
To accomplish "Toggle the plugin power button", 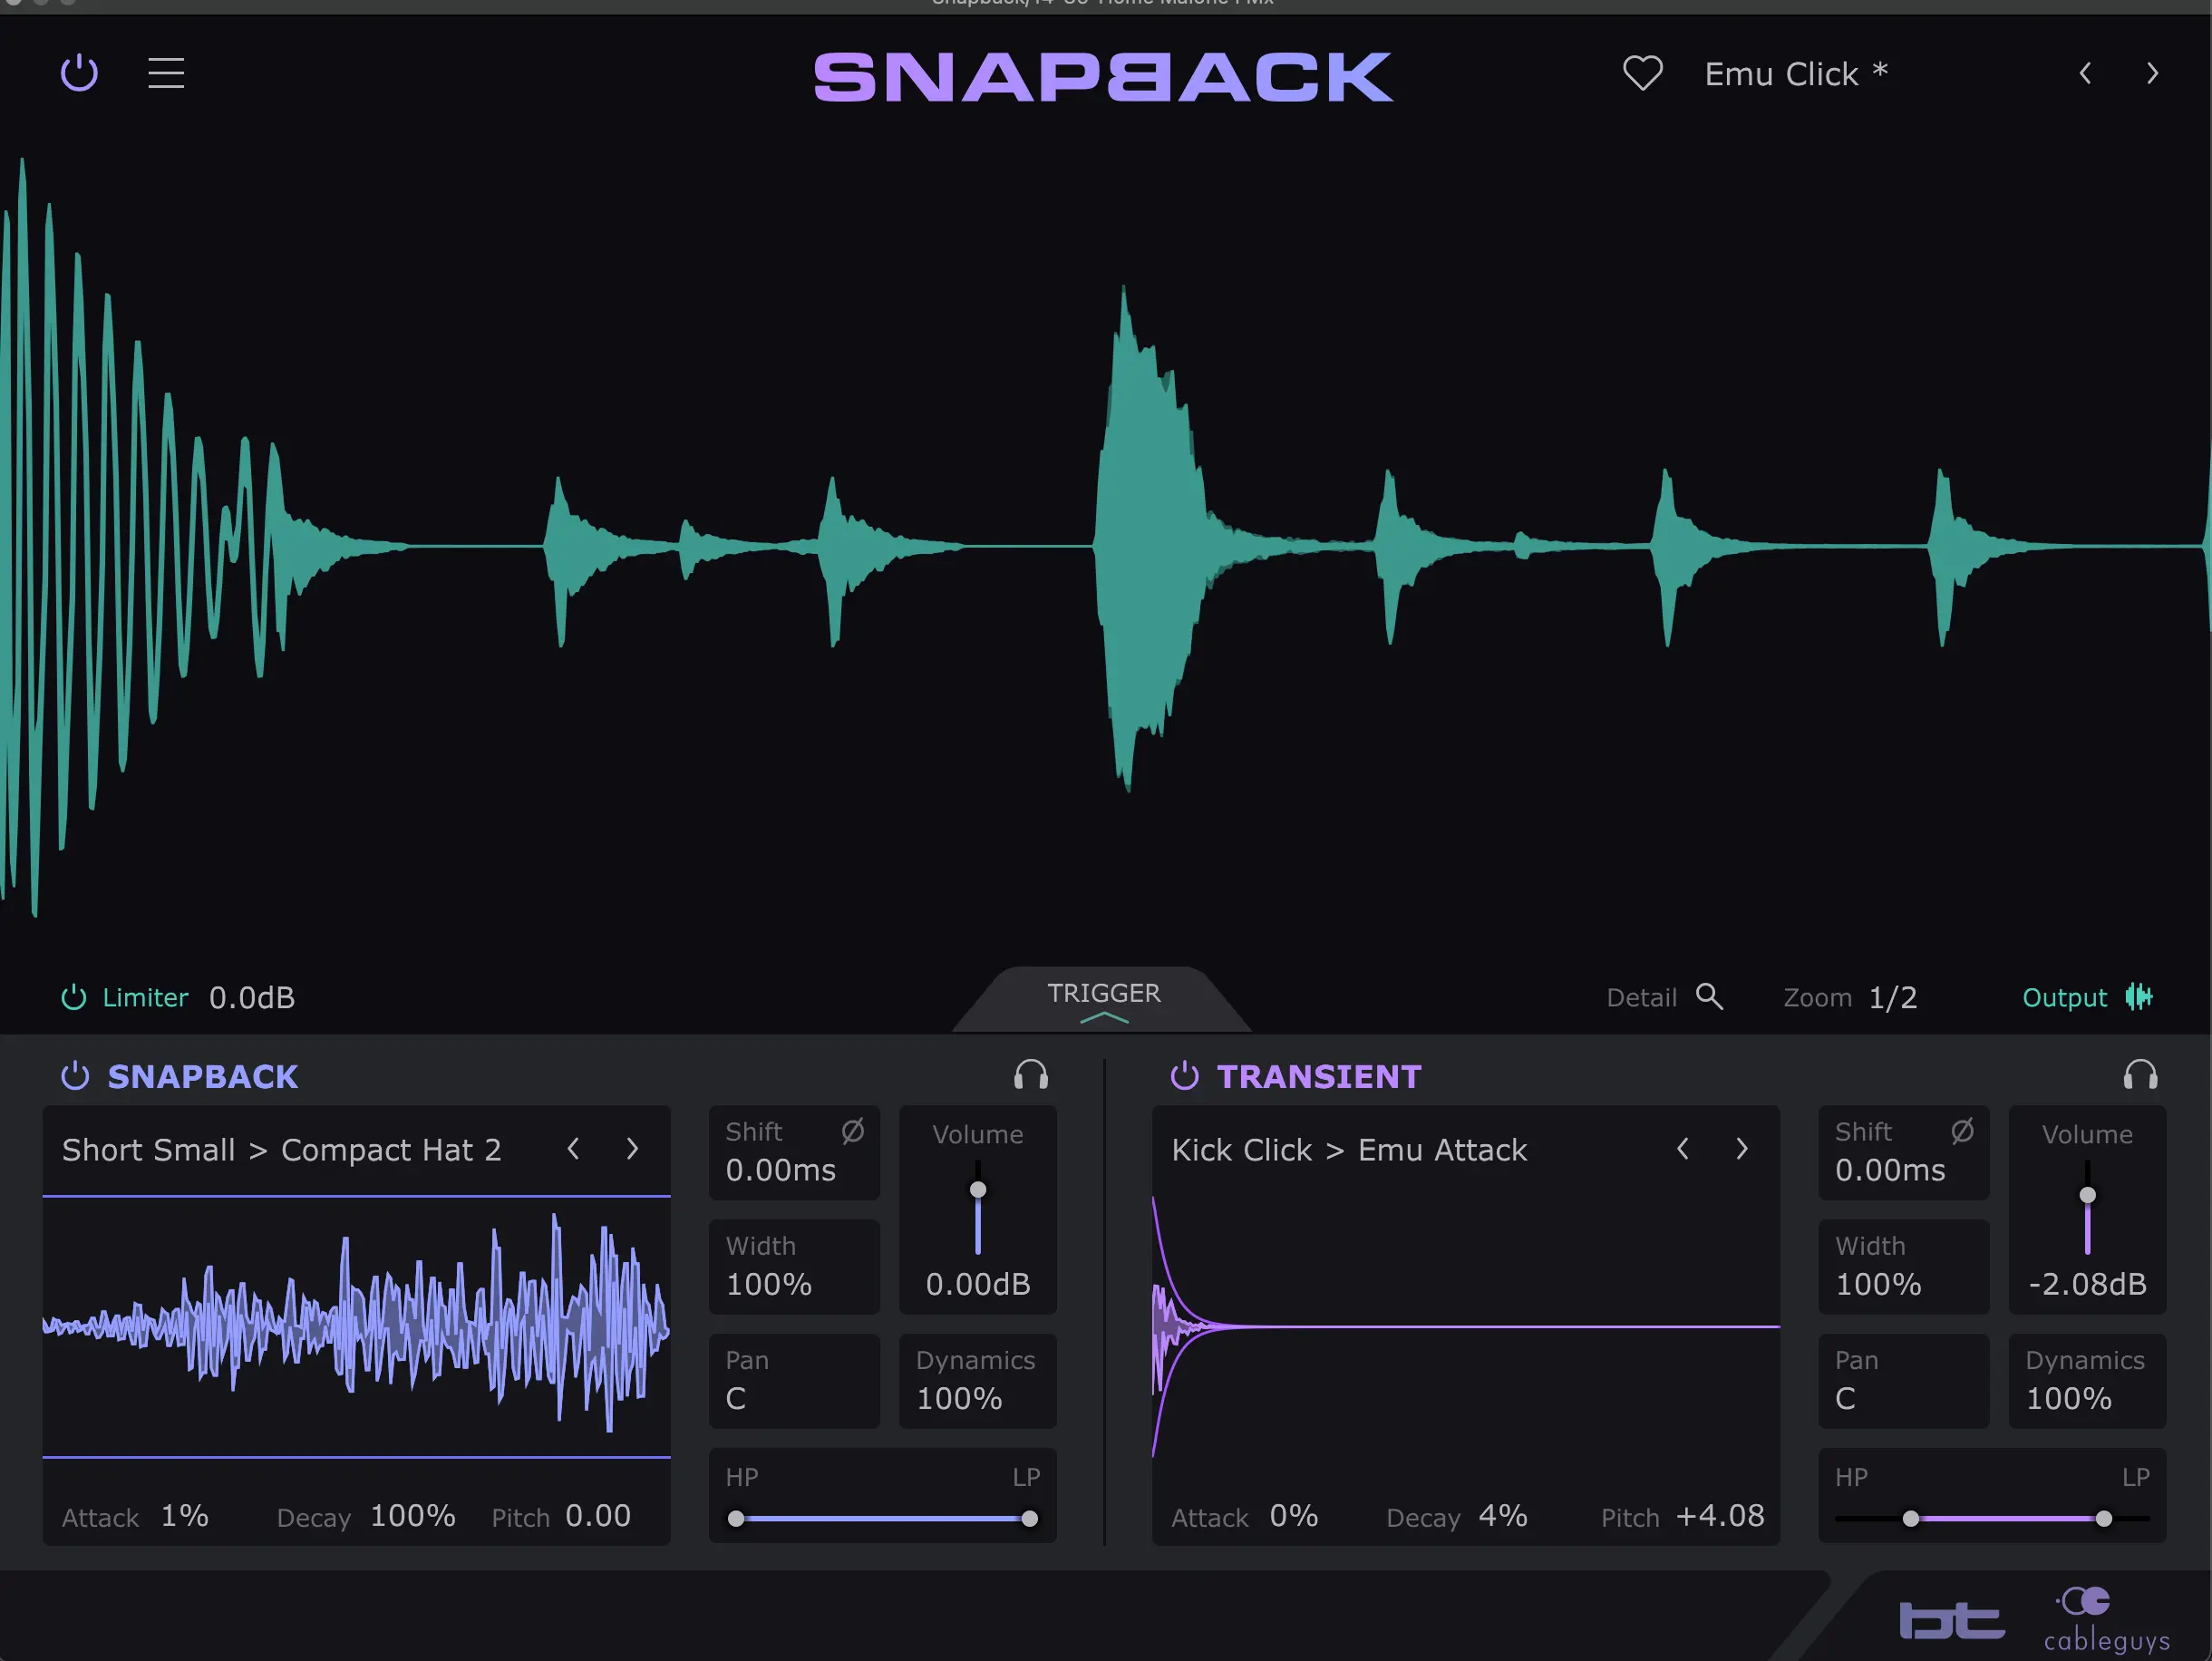I will tap(79, 72).
